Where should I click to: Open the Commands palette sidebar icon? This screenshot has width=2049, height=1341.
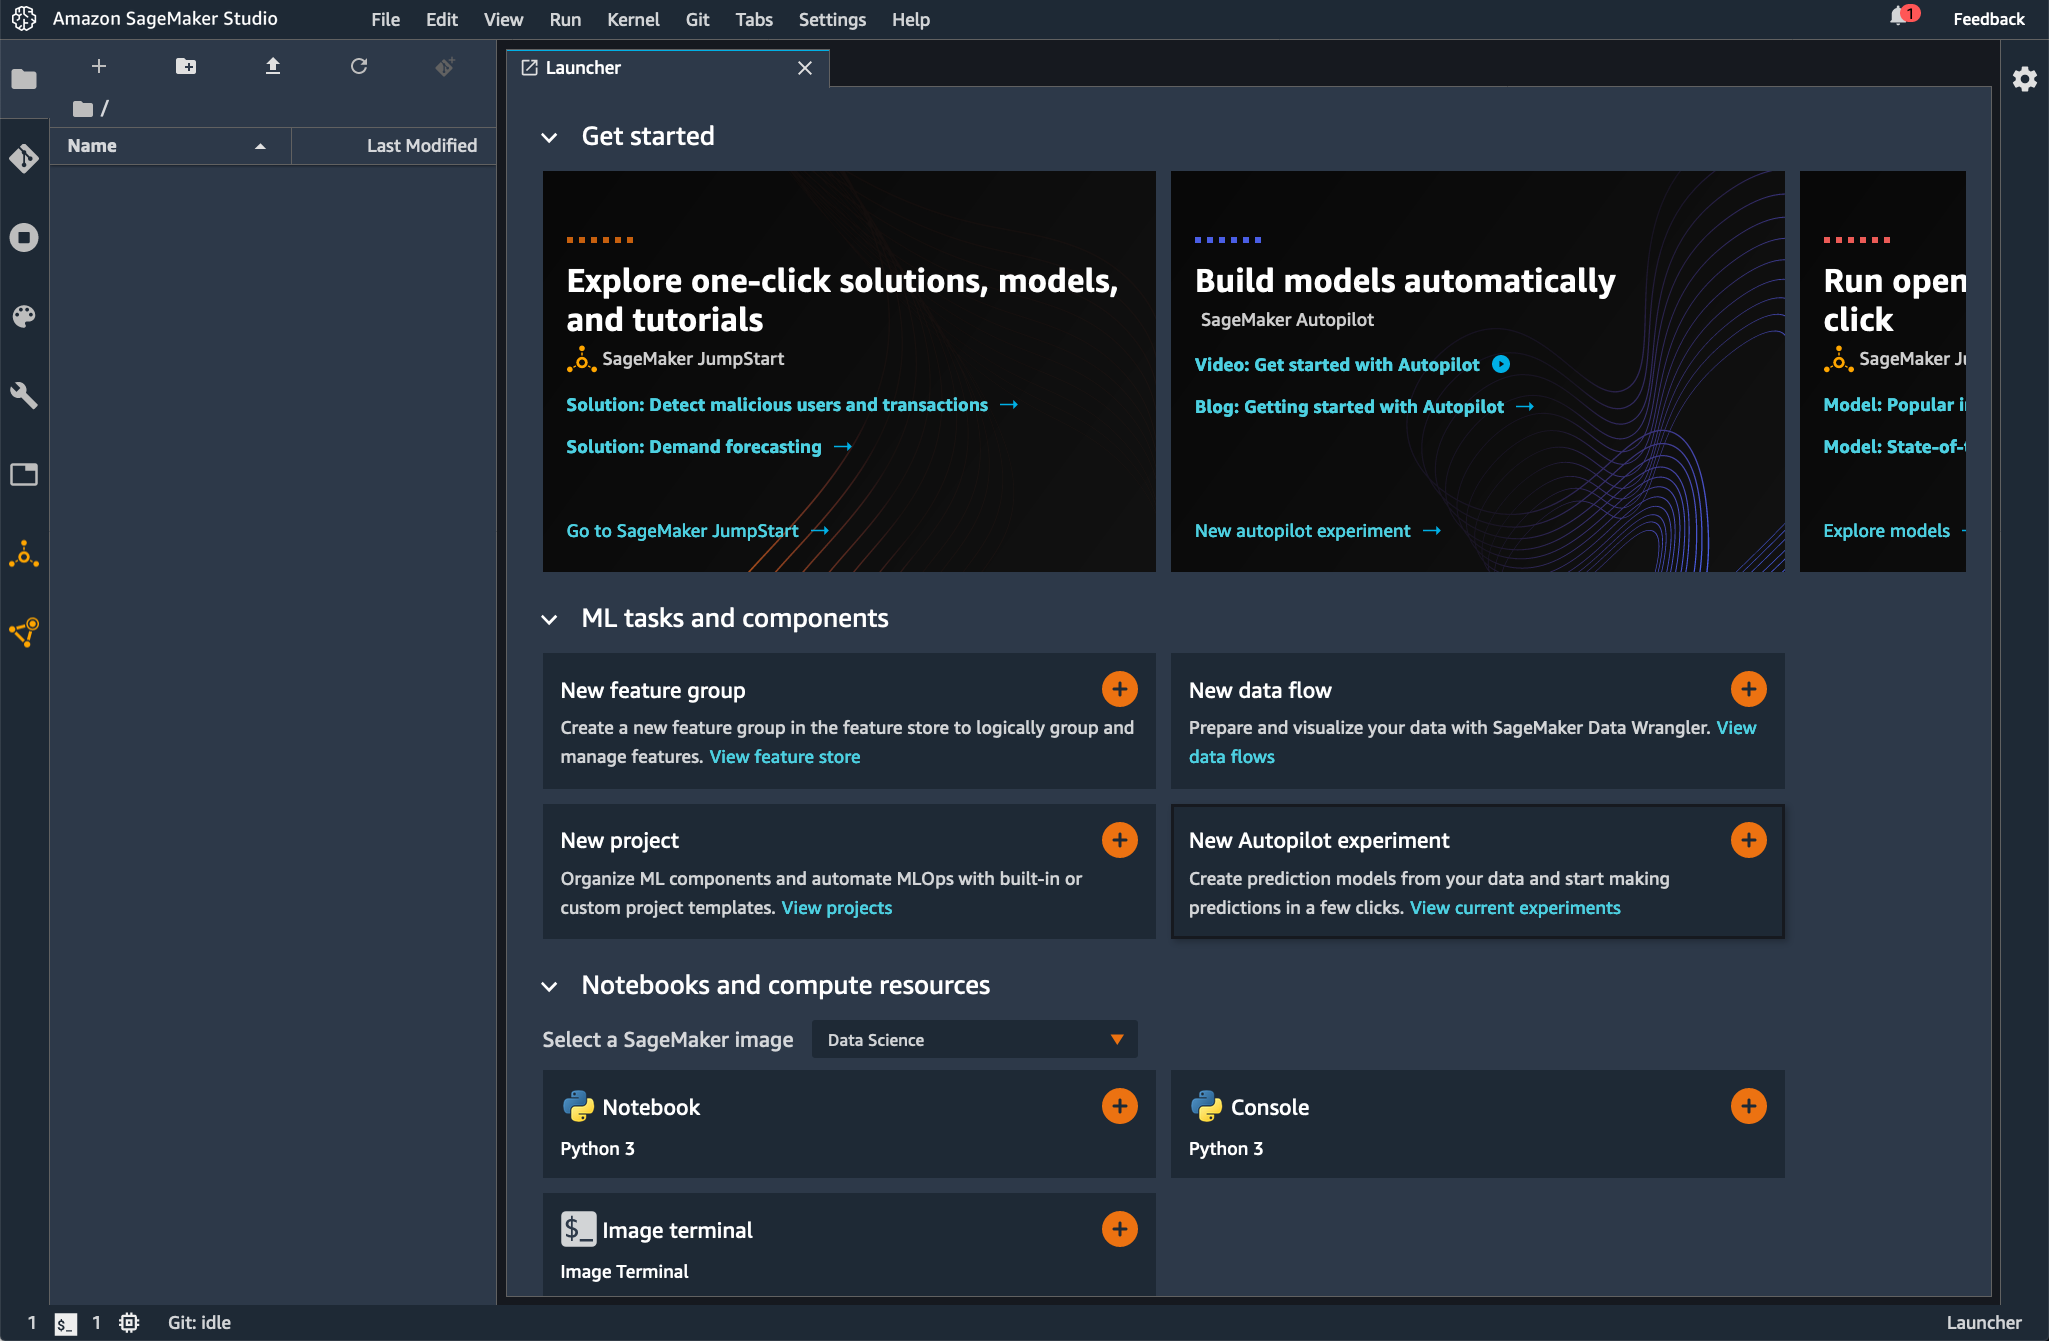(x=24, y=316)
